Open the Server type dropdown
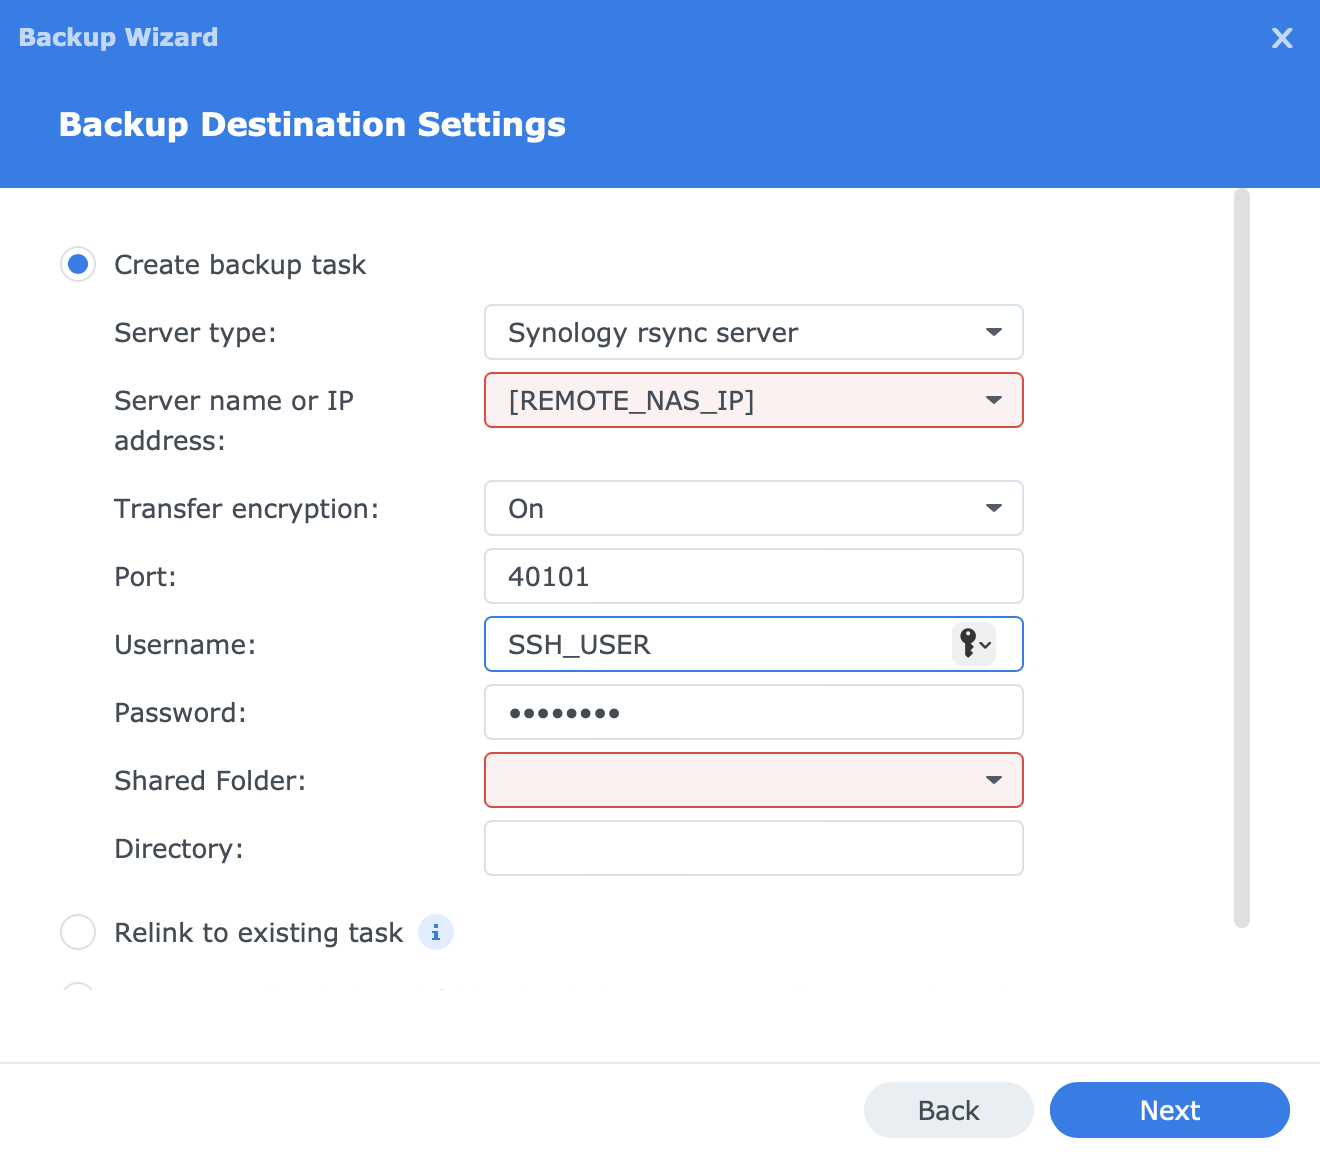1320x1152 pixels. [753, 332]
